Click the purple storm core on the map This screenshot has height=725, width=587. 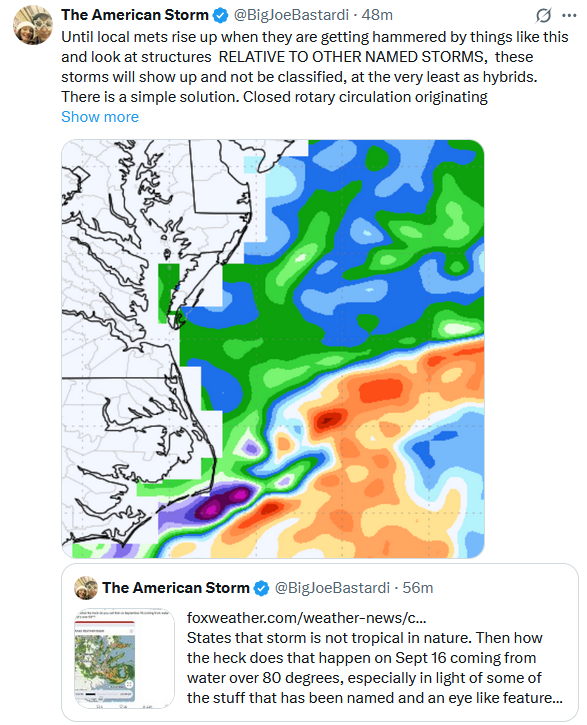(223, 502)
